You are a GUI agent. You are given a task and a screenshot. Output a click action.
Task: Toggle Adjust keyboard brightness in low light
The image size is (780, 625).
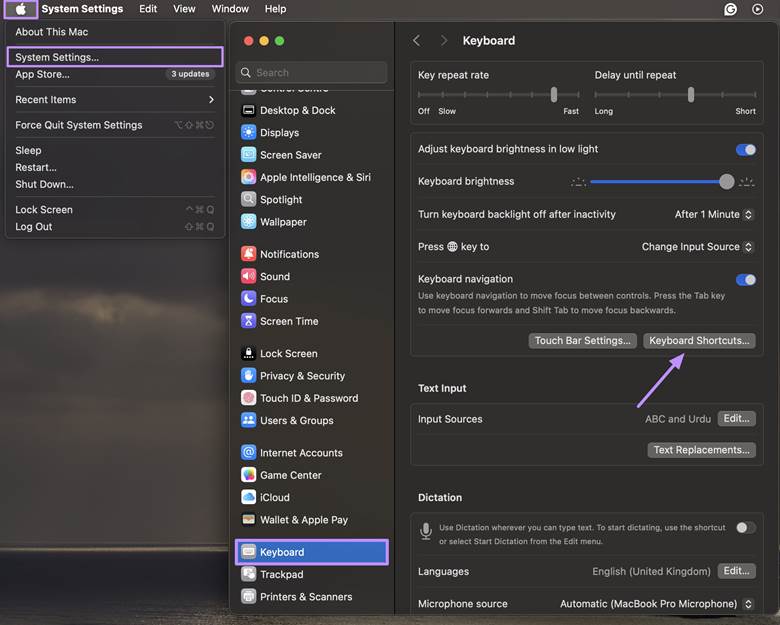746,149
